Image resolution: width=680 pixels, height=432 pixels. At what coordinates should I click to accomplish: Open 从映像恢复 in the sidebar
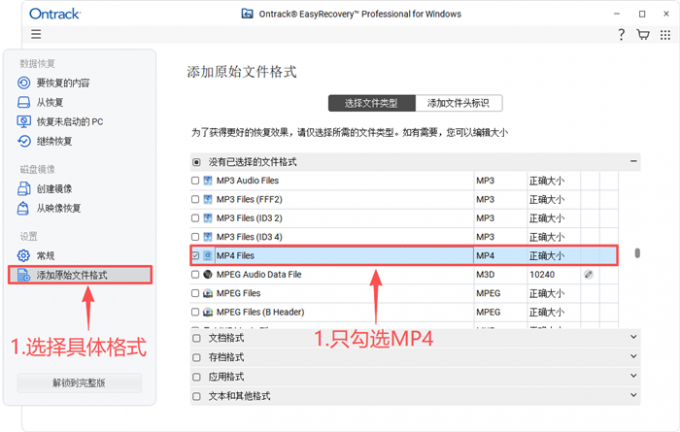59,208
